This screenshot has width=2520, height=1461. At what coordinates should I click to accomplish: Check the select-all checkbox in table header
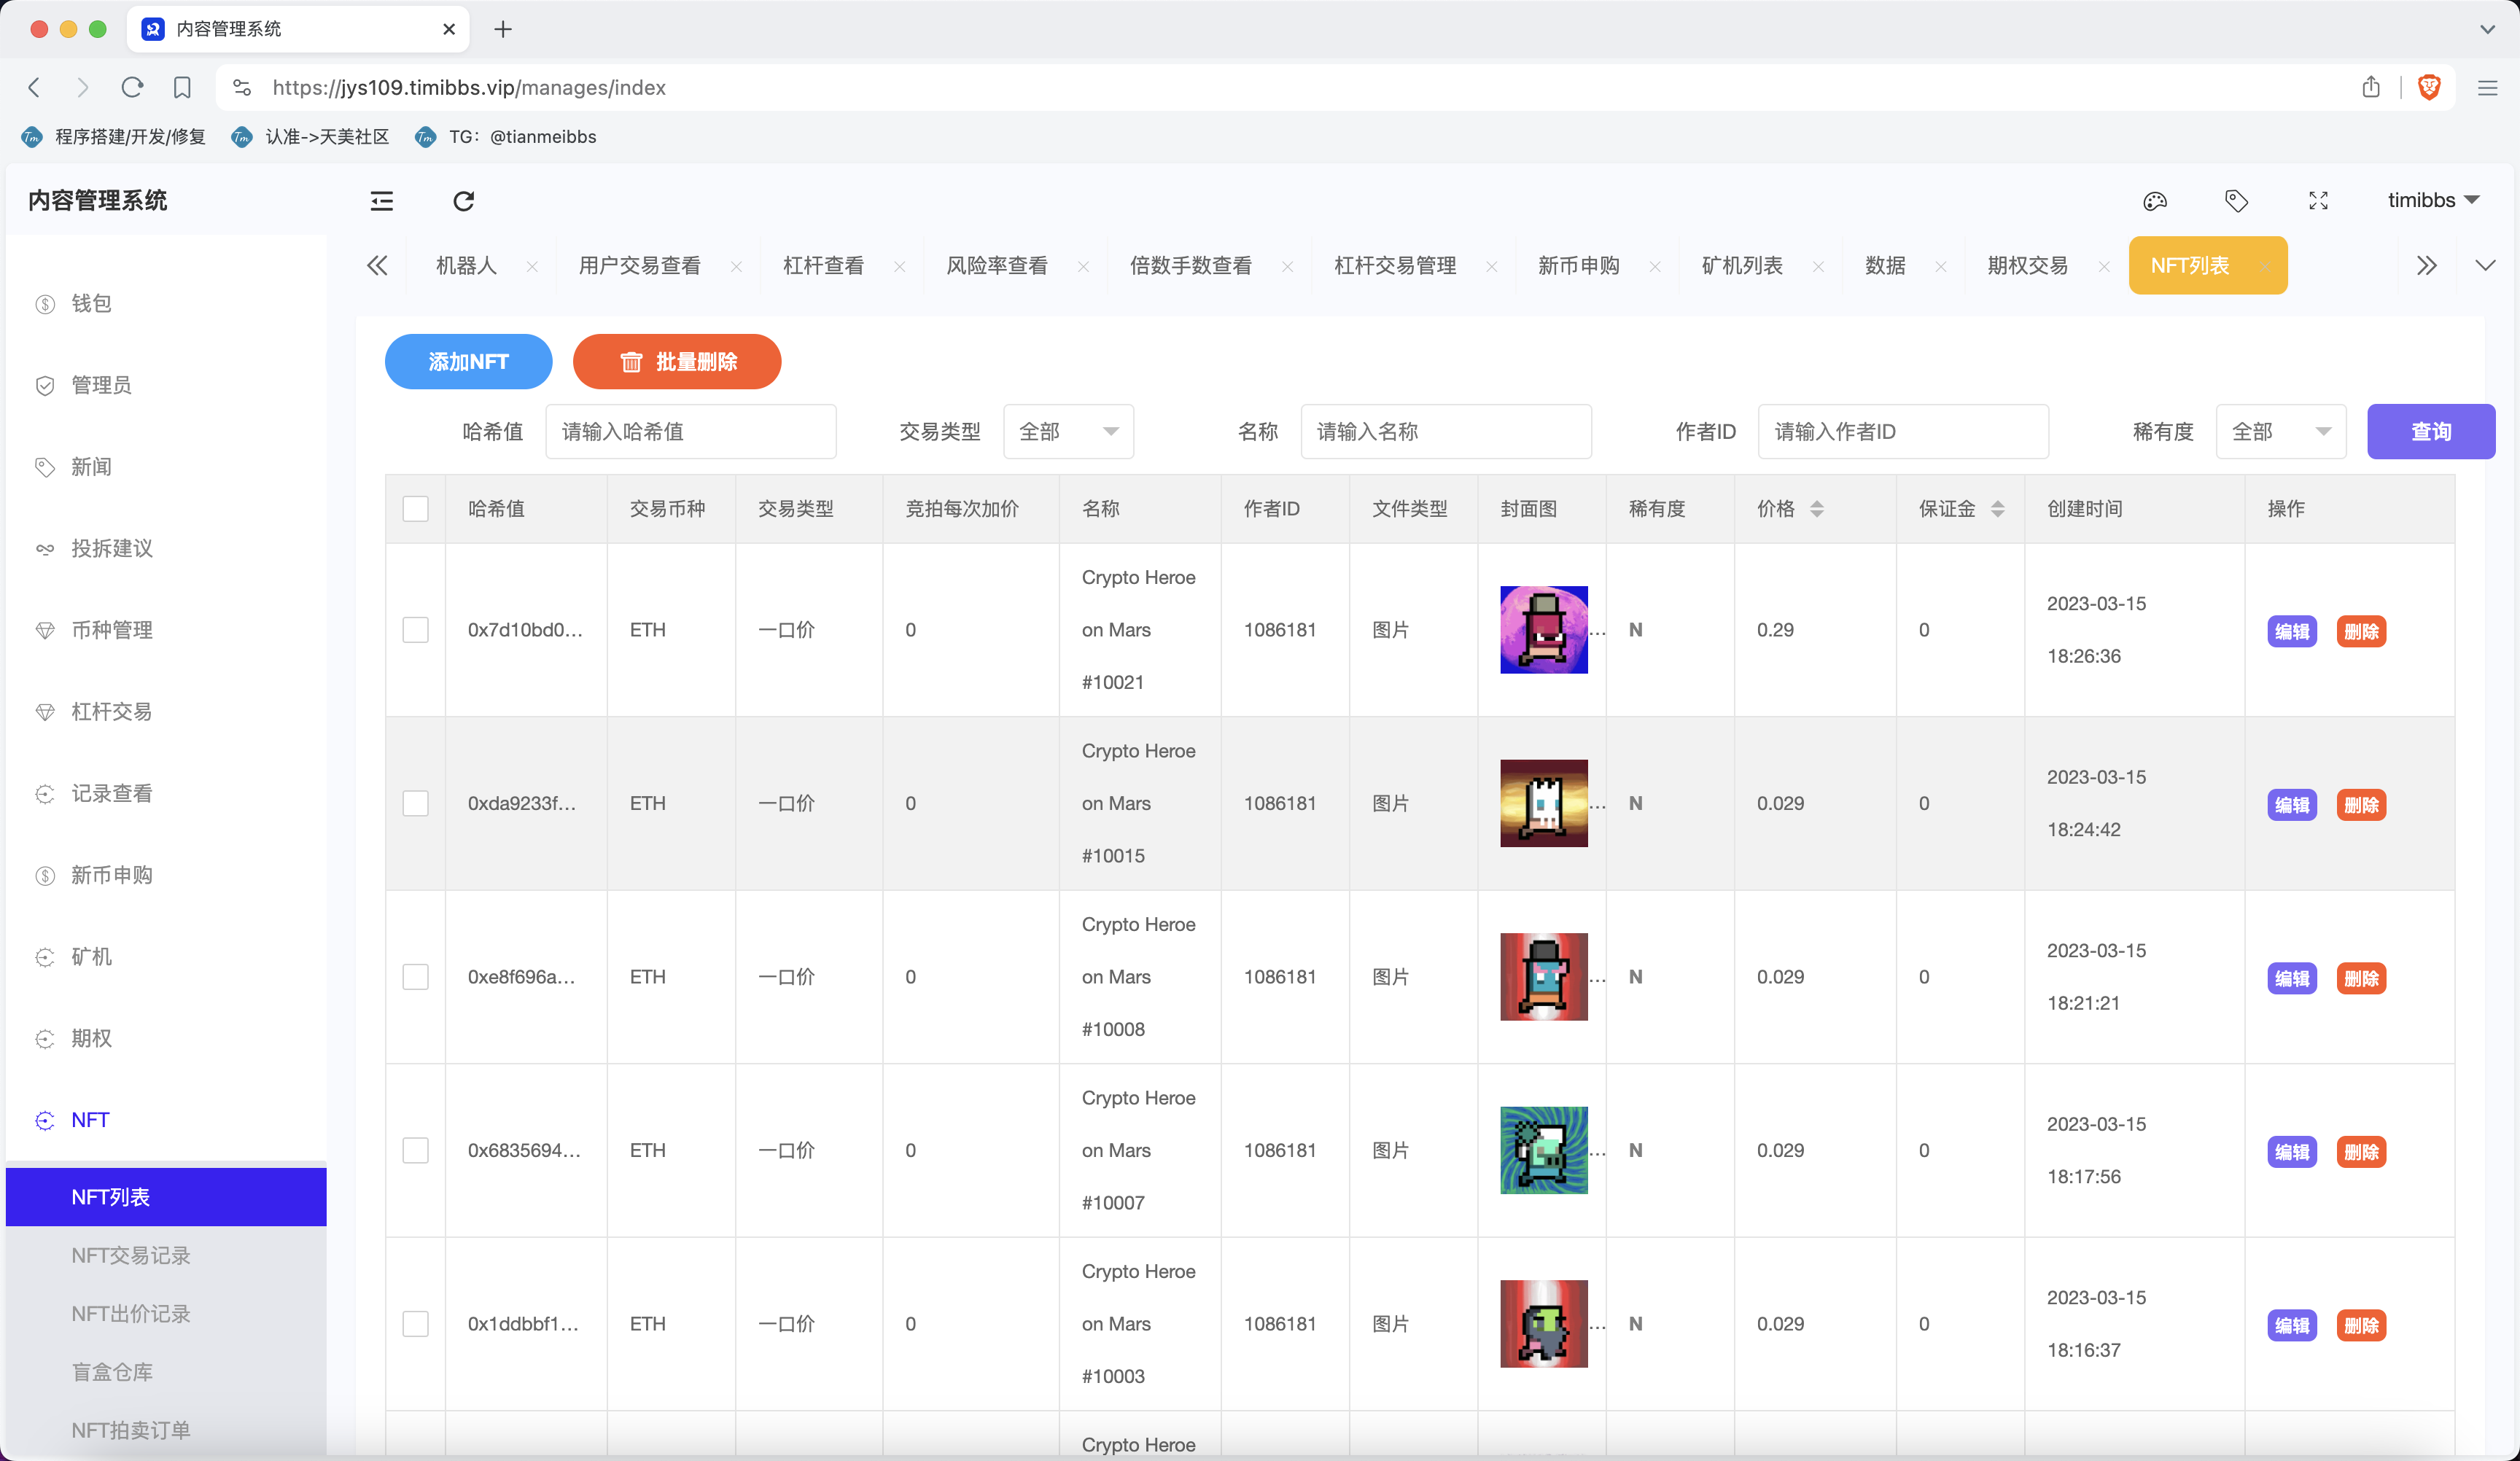(x=415, y=509)
